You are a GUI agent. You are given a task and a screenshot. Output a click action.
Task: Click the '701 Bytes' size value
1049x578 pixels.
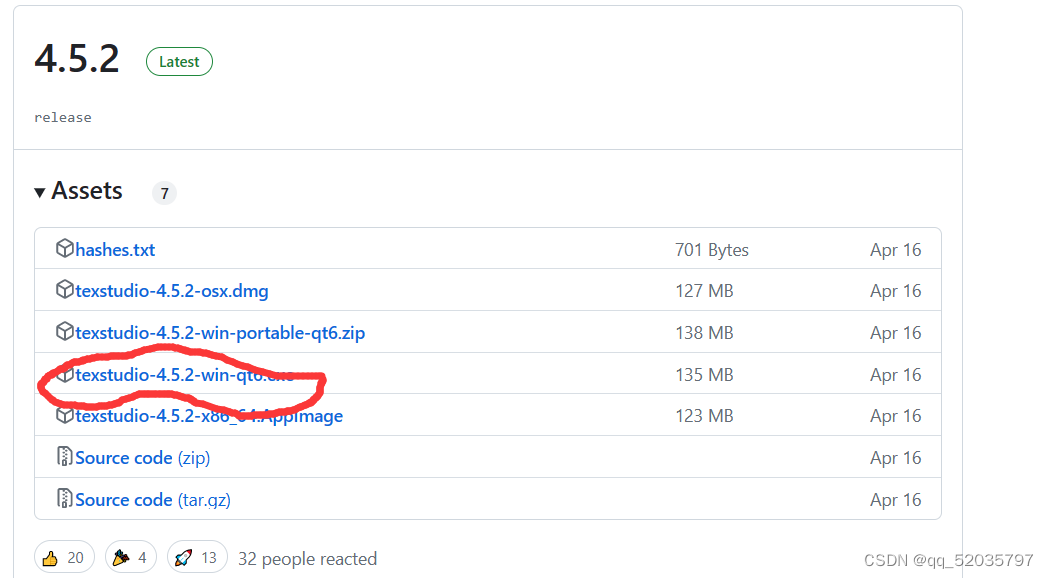point(712,250)
